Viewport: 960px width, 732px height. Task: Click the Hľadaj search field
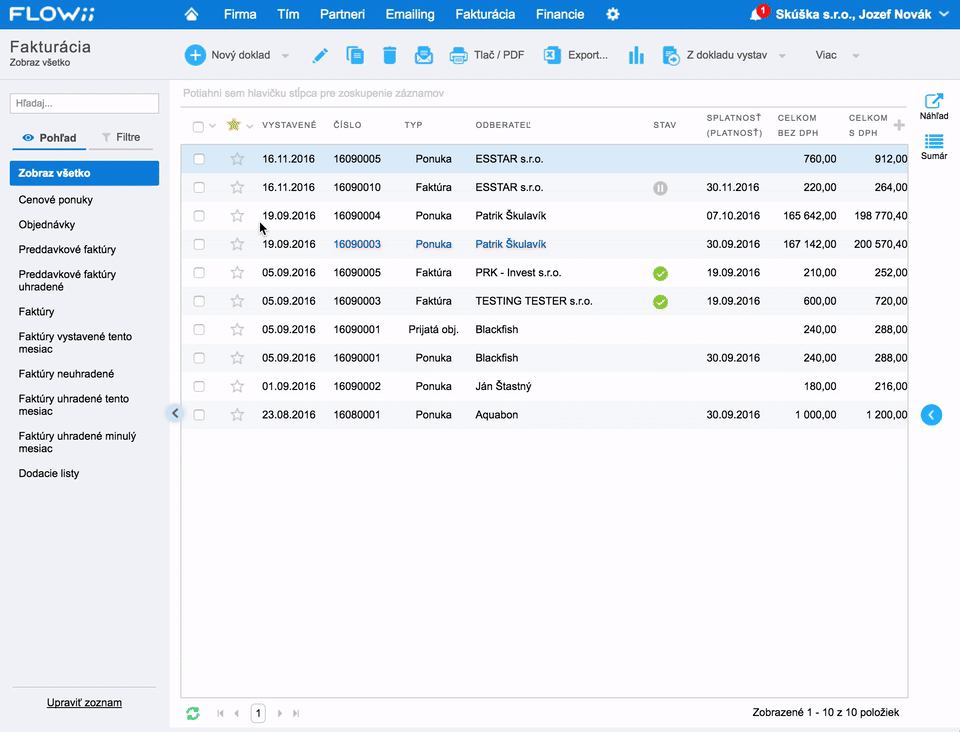tap(84, 103)
